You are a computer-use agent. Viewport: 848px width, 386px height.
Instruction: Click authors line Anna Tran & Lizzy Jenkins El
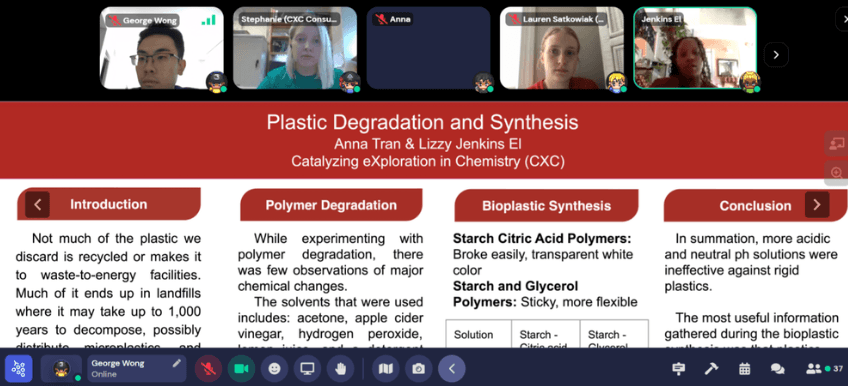coord(427,144)
